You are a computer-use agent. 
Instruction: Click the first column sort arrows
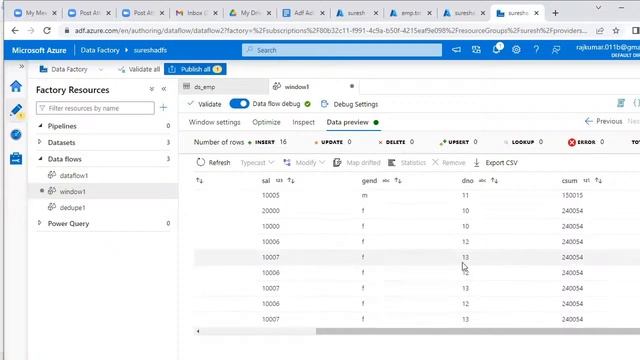(199, 180)
